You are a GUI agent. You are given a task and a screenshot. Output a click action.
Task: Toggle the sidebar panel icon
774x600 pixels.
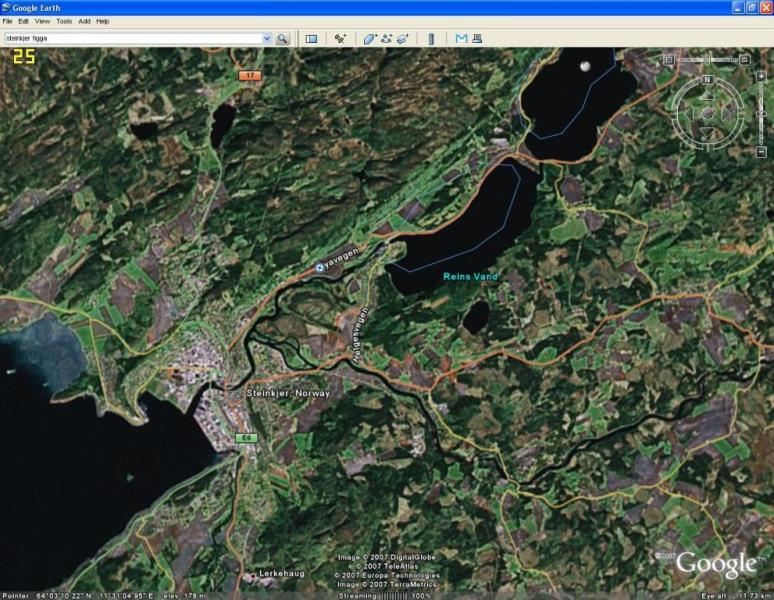coord(311,38)
